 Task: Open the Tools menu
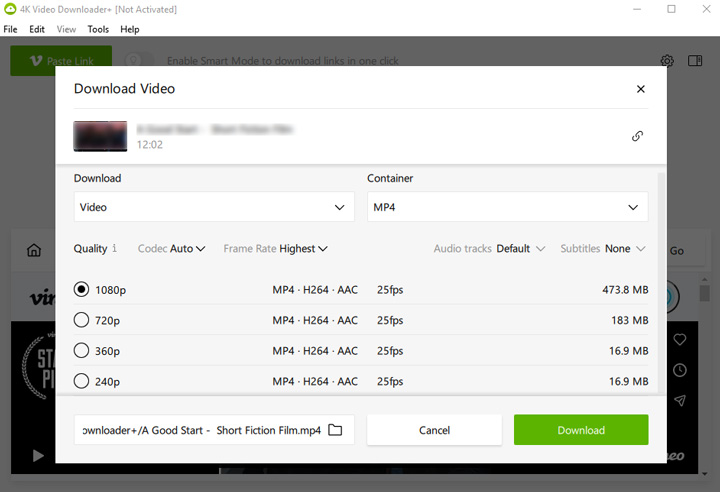pos(98,29)
